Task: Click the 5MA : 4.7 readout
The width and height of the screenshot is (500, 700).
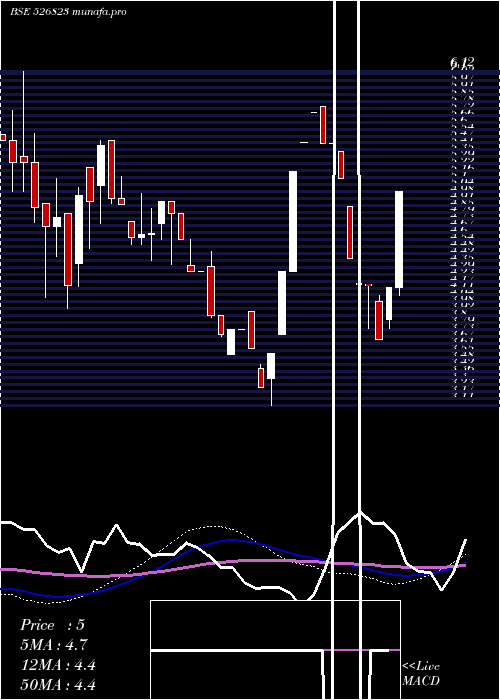Action: (x=54, y=645)
